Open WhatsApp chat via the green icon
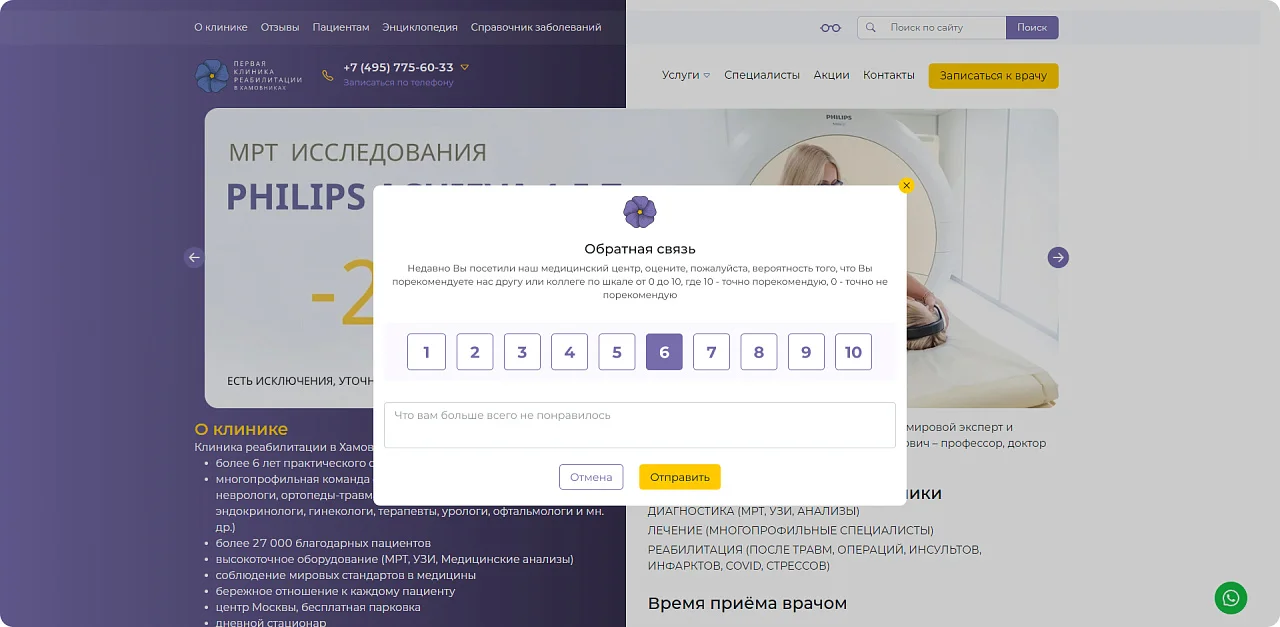The width and height of the screenshot is (1280, 627). (1230, 597)
